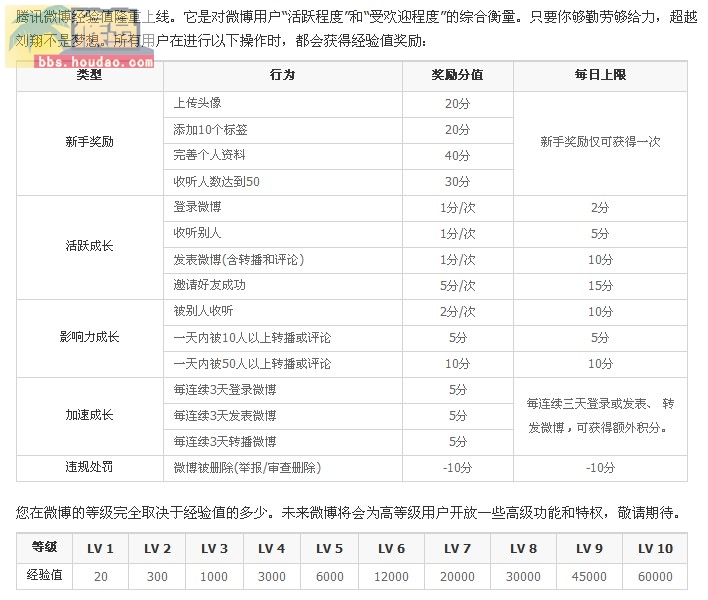Select the '上传头像' row text
This screenshot has width=708, height=600.
[x=197, y=103]
